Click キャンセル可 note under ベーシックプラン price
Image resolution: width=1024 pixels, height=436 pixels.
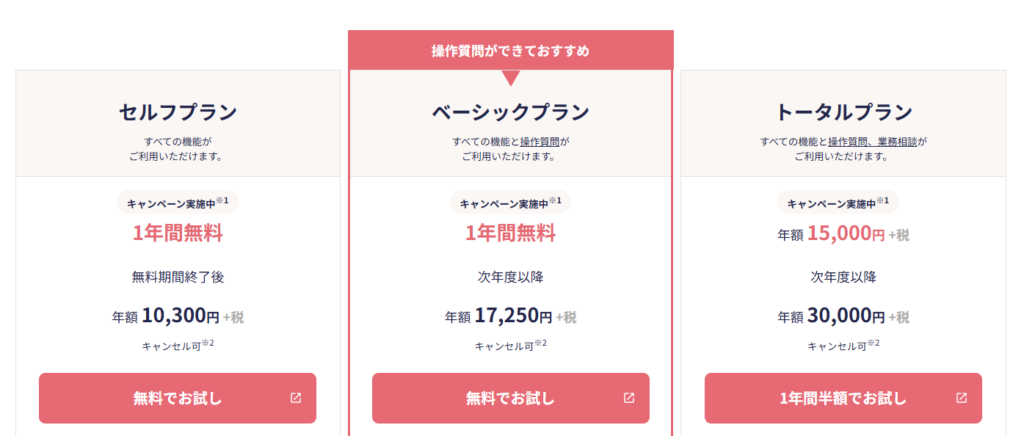coord(511,345)
